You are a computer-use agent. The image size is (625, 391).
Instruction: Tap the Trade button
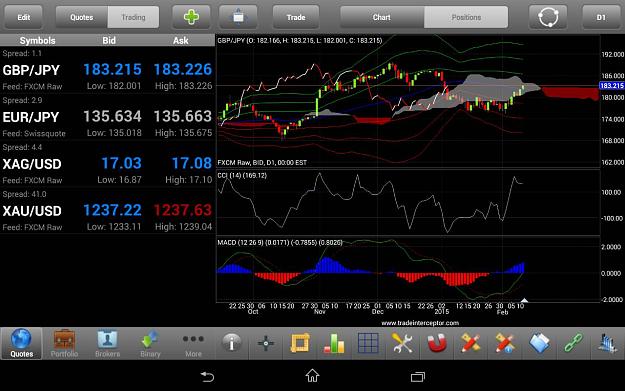(x=296, y=17)
